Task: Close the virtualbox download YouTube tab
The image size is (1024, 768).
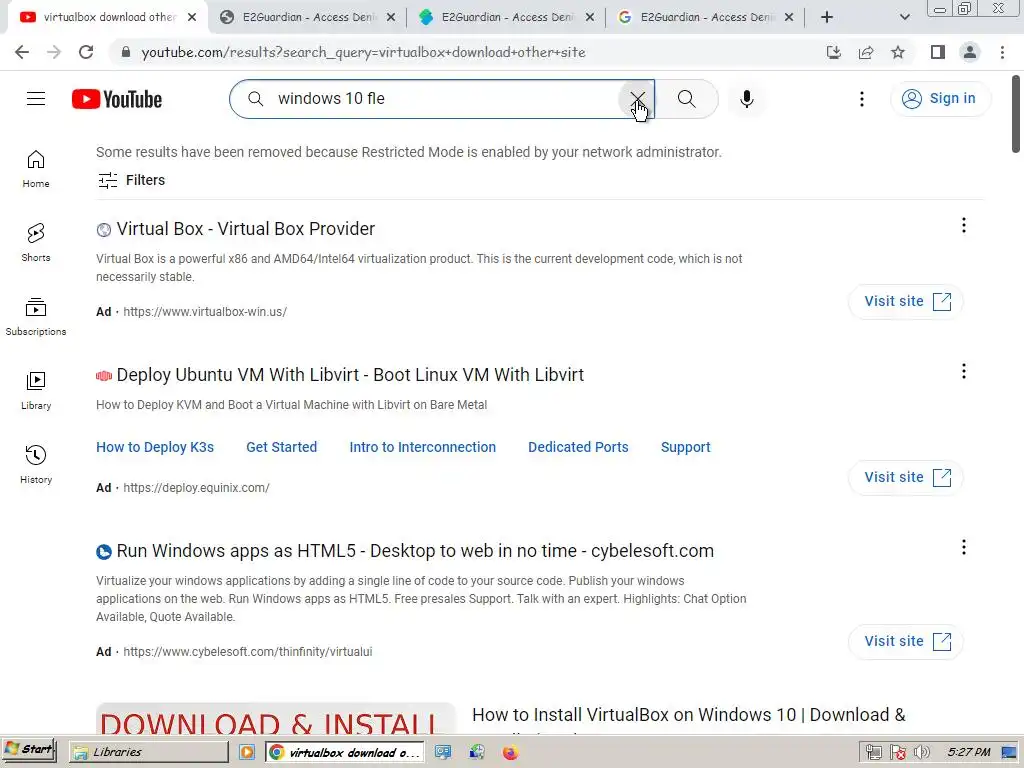Action: 192,18
